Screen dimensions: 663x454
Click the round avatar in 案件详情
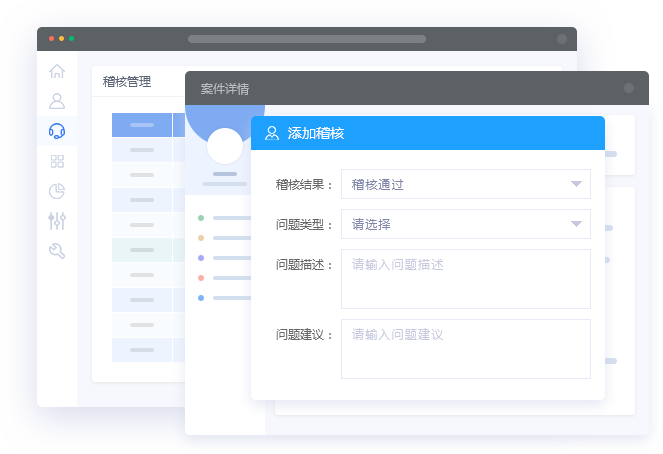(x=225, y=147)
